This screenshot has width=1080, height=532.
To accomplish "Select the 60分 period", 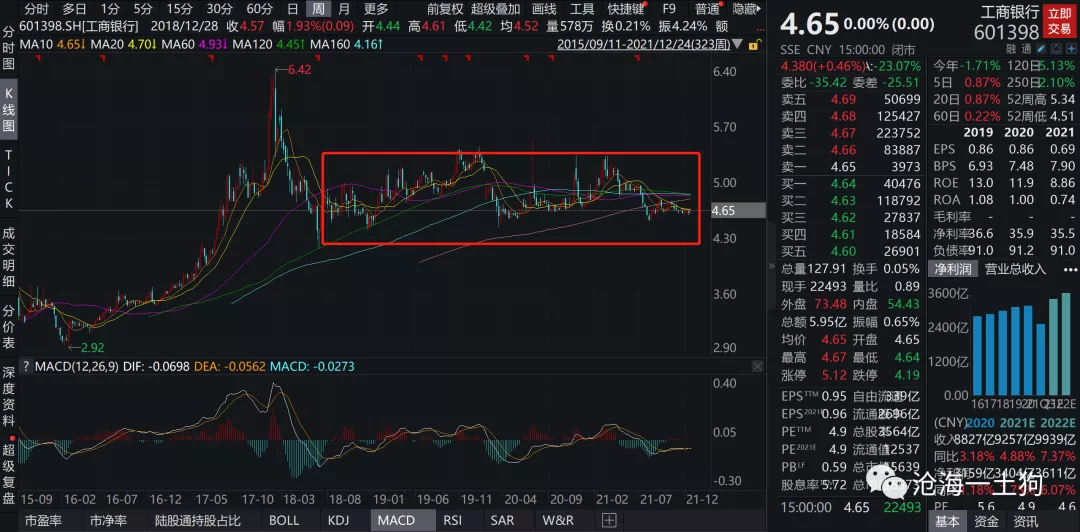I will click(x=260, y=9).
